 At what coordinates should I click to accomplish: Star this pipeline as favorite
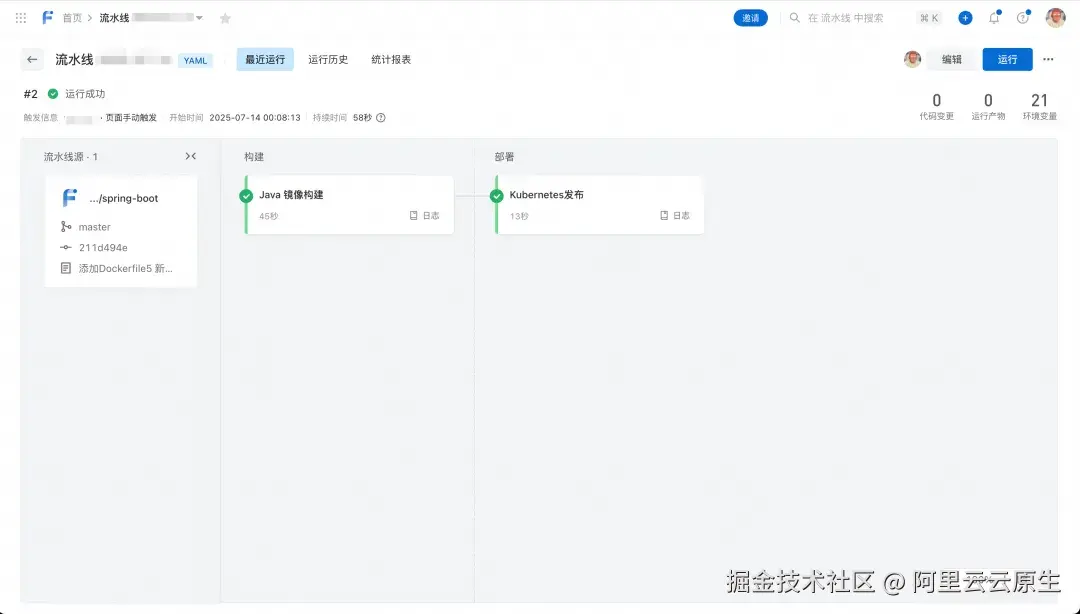(x=225, y=19)
